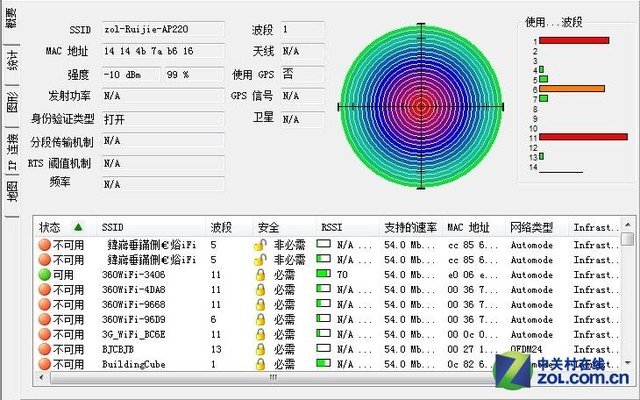Click the status icon of 3G_WiFi_BC6E row
640x400 pixels.
click(x=44, y=335)
